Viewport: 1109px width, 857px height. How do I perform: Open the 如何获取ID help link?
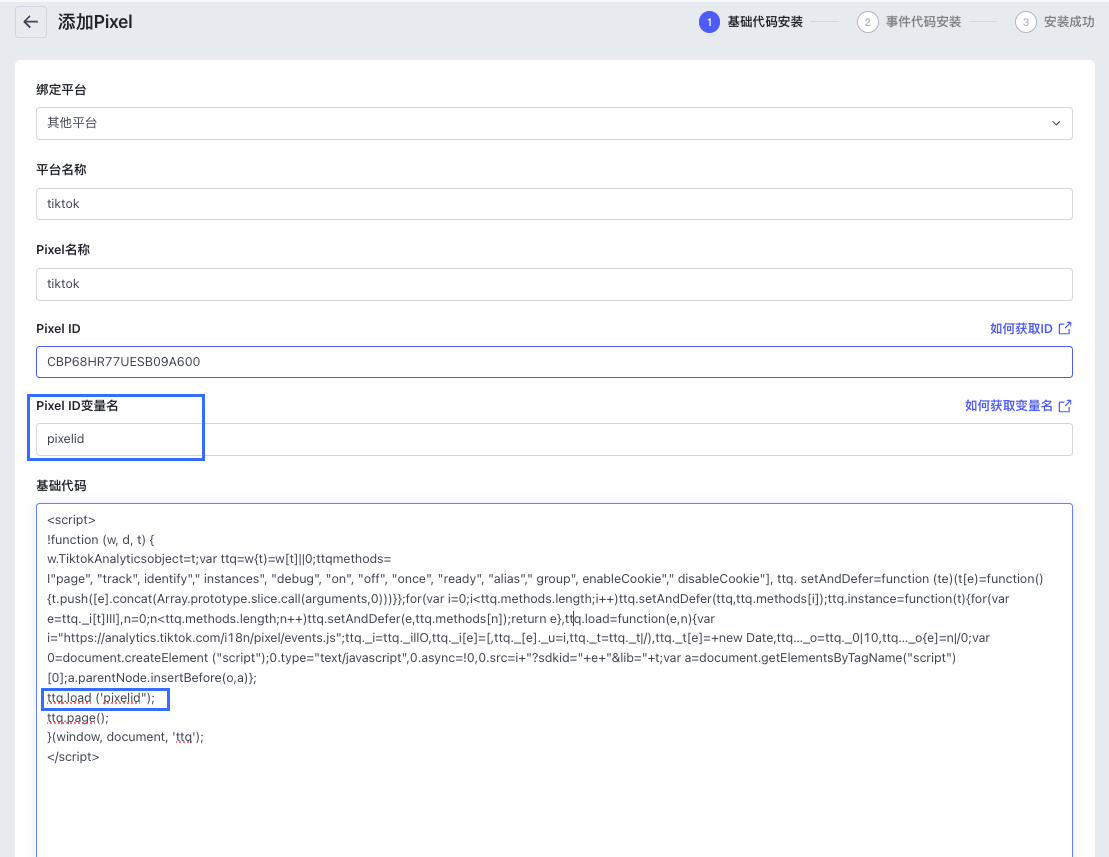pos(1021,328)
